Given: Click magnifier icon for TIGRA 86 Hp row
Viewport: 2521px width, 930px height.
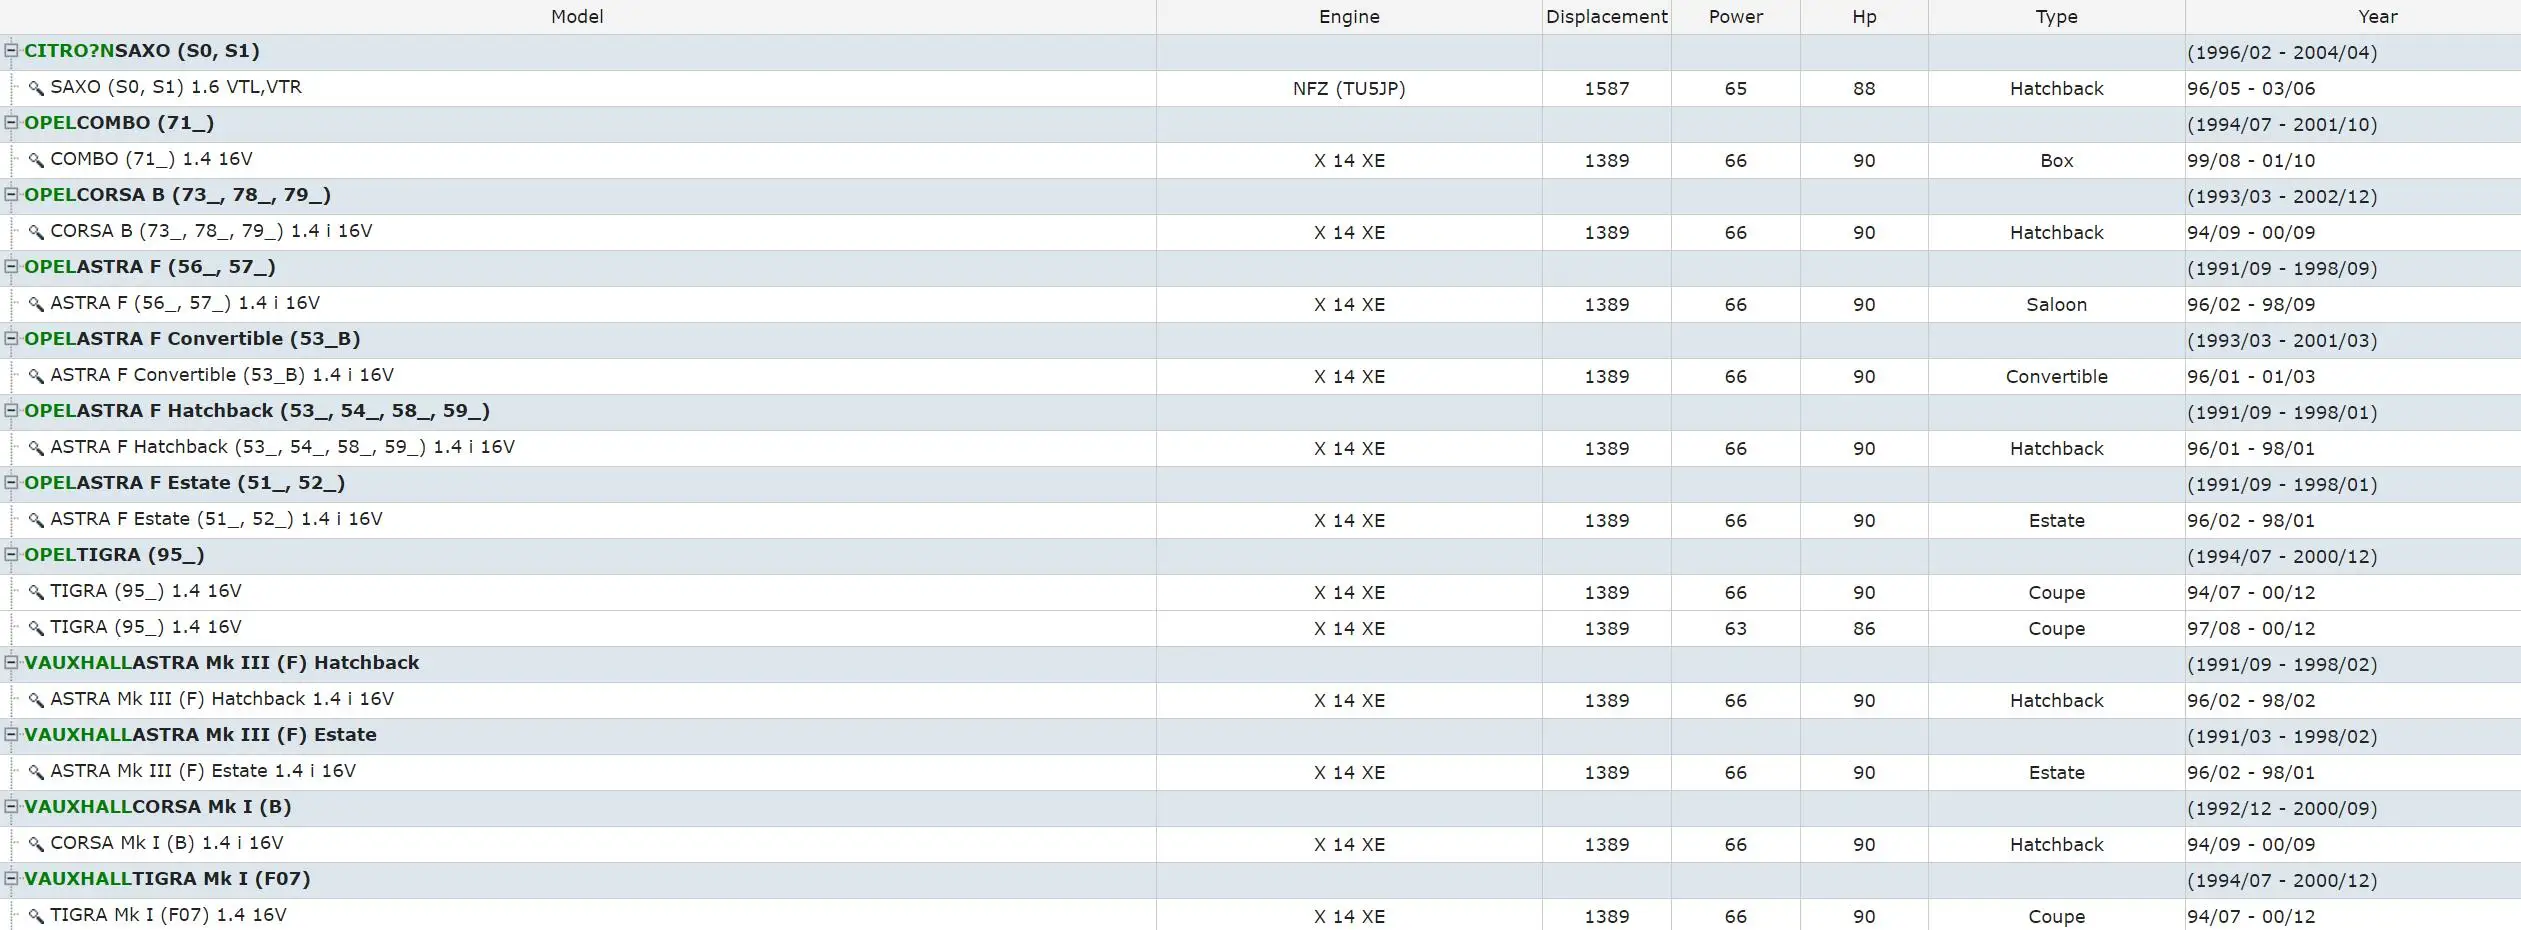Looking at the screenshot, I should [x=36, y=628].
